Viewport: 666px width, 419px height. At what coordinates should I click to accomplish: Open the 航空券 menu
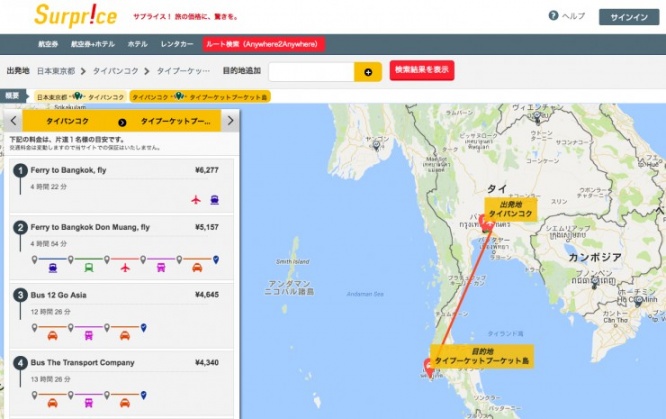[x=48, y=44]
